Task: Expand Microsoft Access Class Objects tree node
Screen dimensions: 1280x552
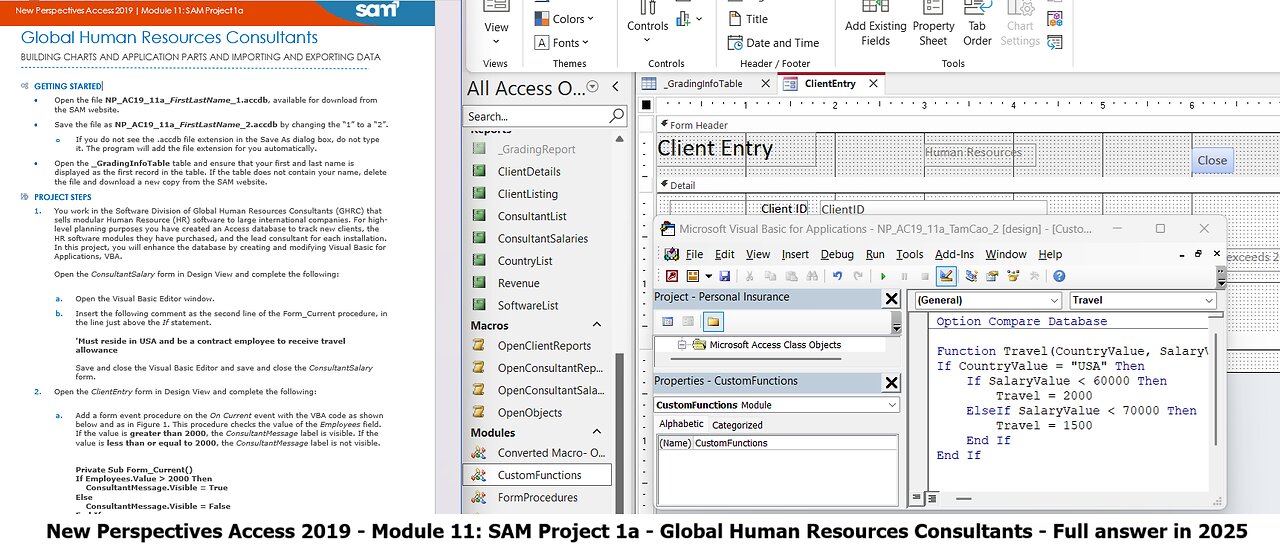Action: (683, 345)
